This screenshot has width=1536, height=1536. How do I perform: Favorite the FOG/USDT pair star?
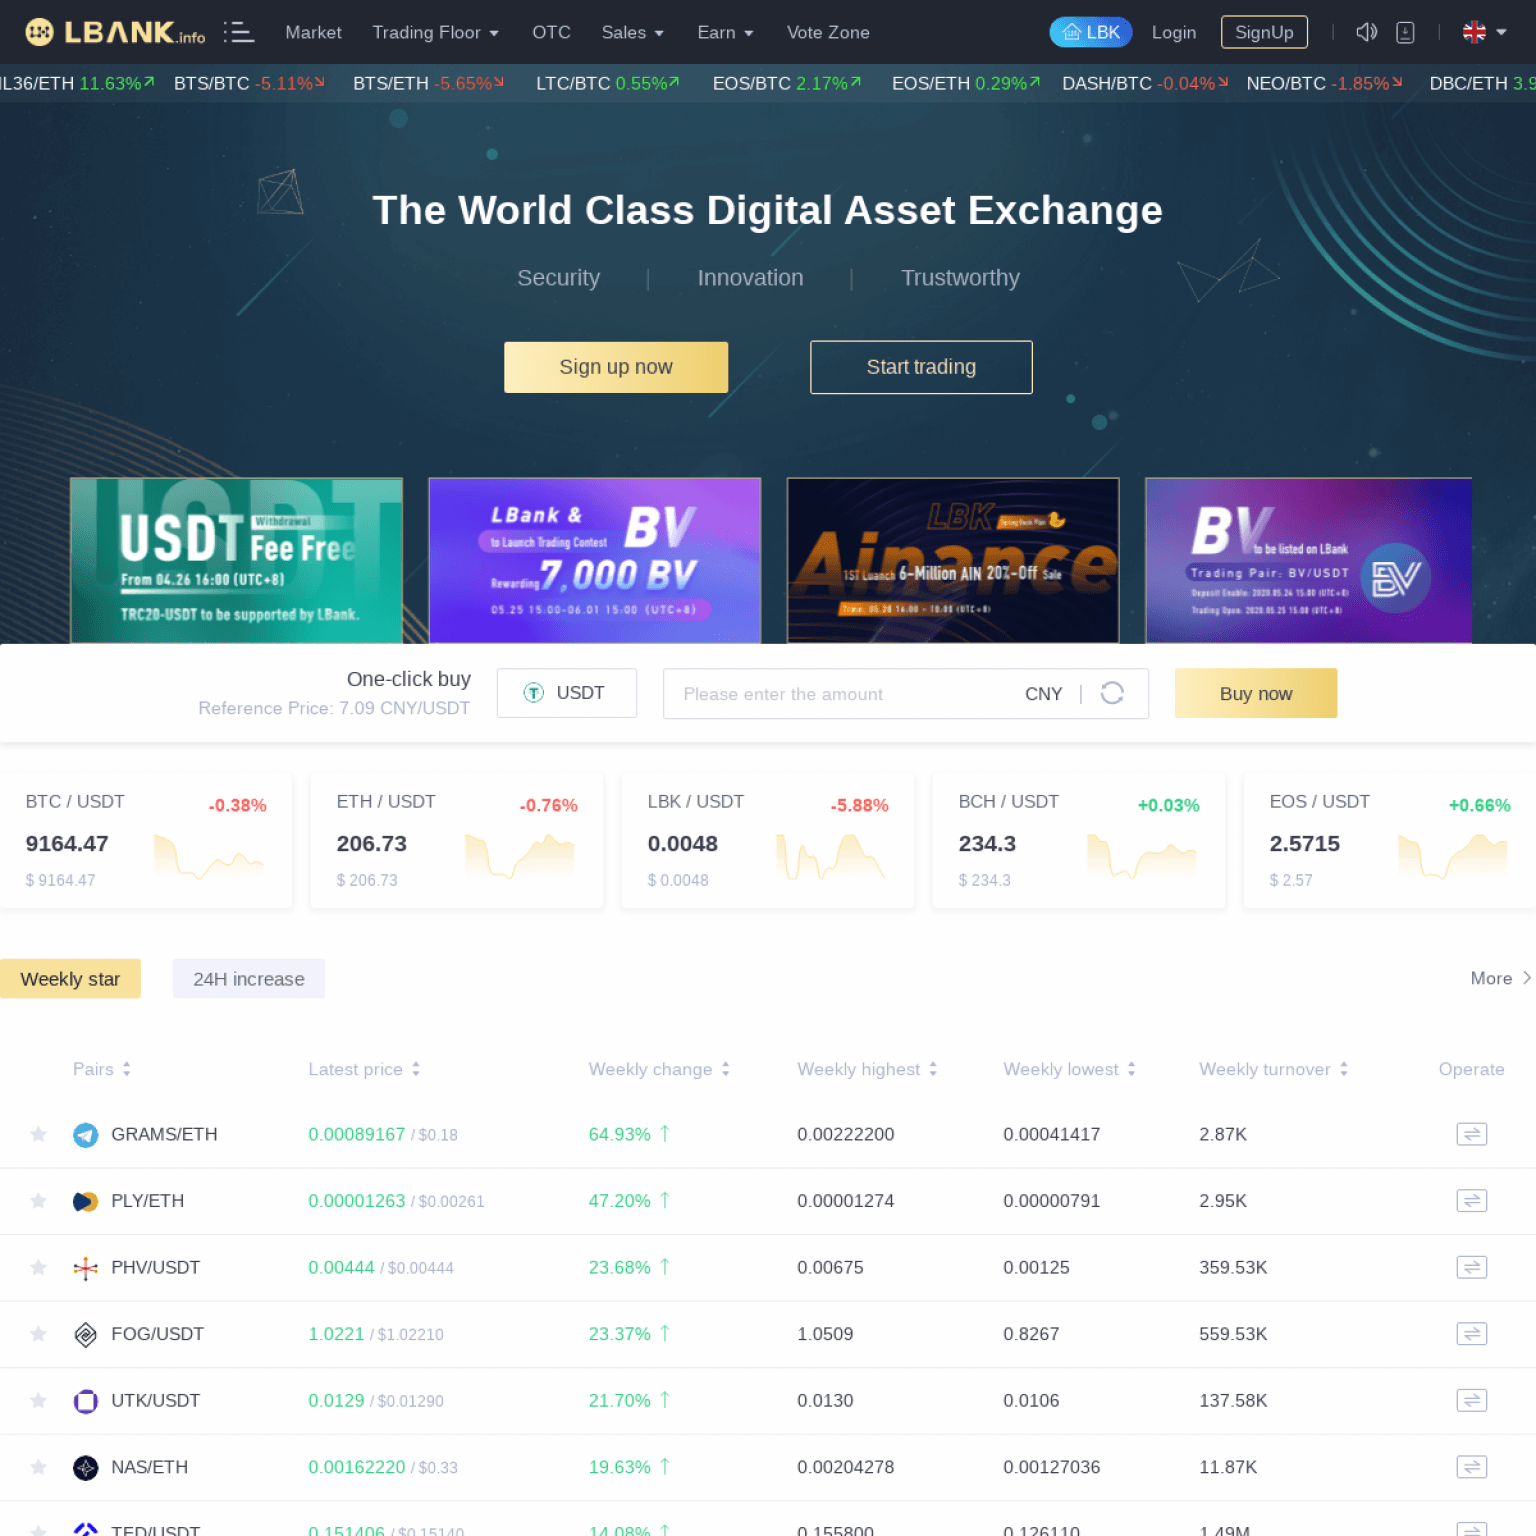pos(38,1333)
